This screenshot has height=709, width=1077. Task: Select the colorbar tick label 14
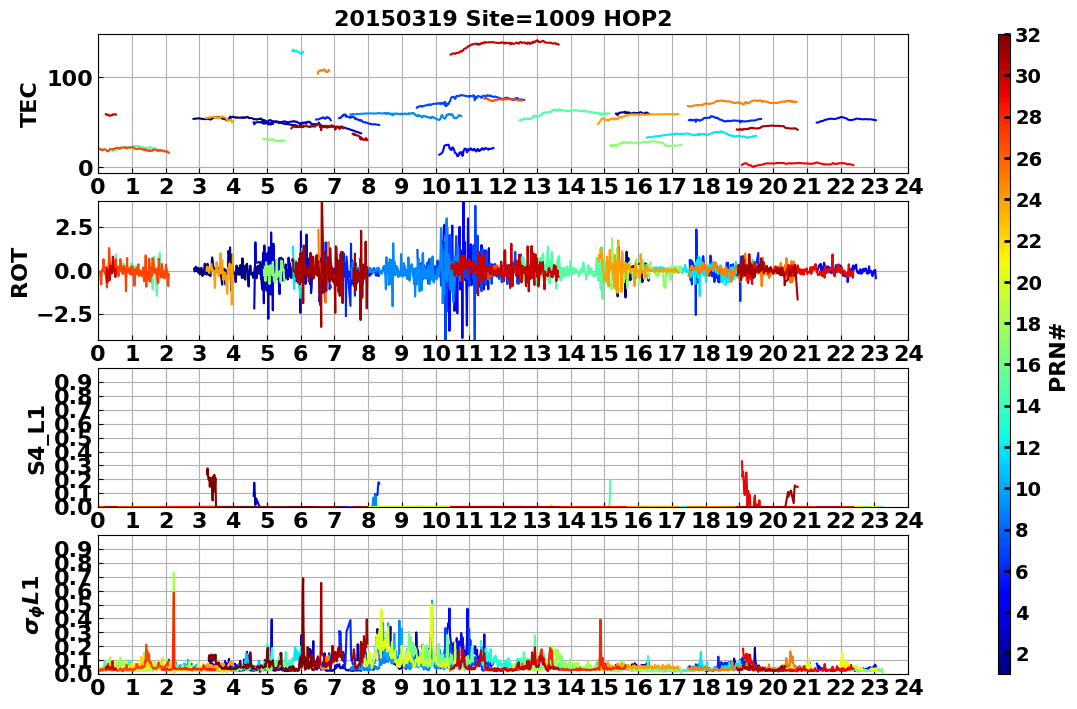(1028, 406)
